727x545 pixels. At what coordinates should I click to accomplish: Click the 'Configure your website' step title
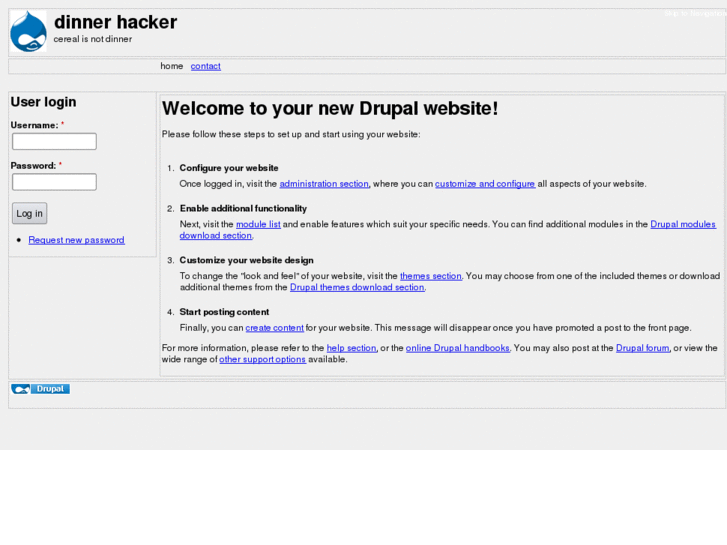pos(229,168)
